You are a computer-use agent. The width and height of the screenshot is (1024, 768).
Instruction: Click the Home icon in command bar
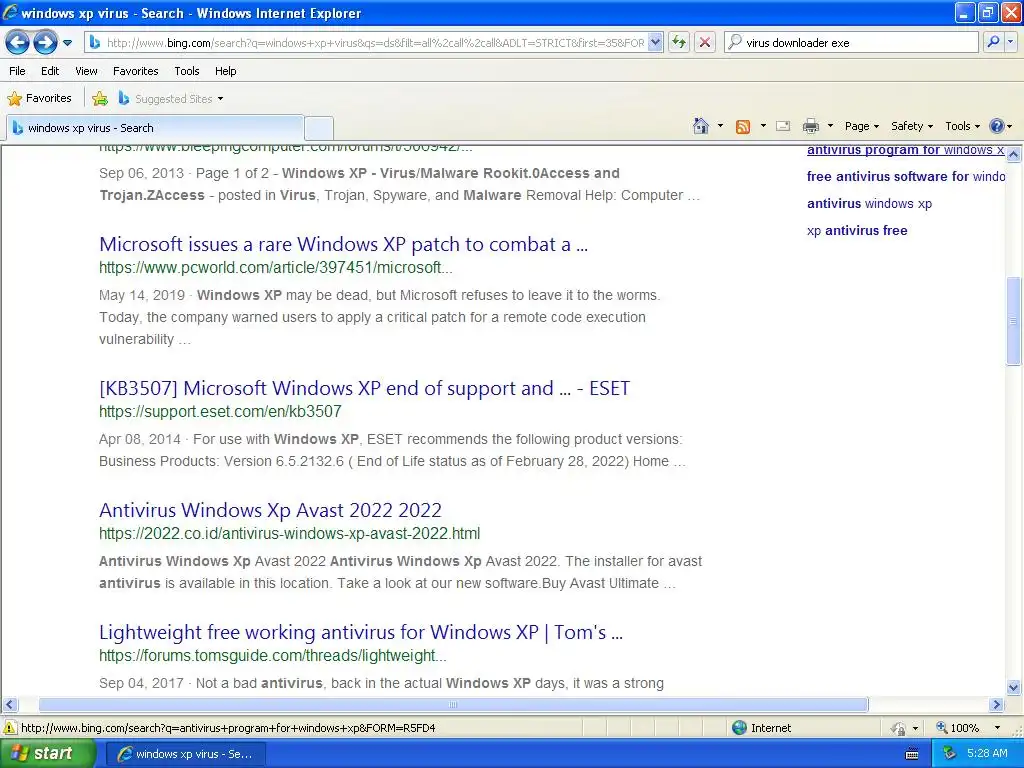[x=701, y=126]
